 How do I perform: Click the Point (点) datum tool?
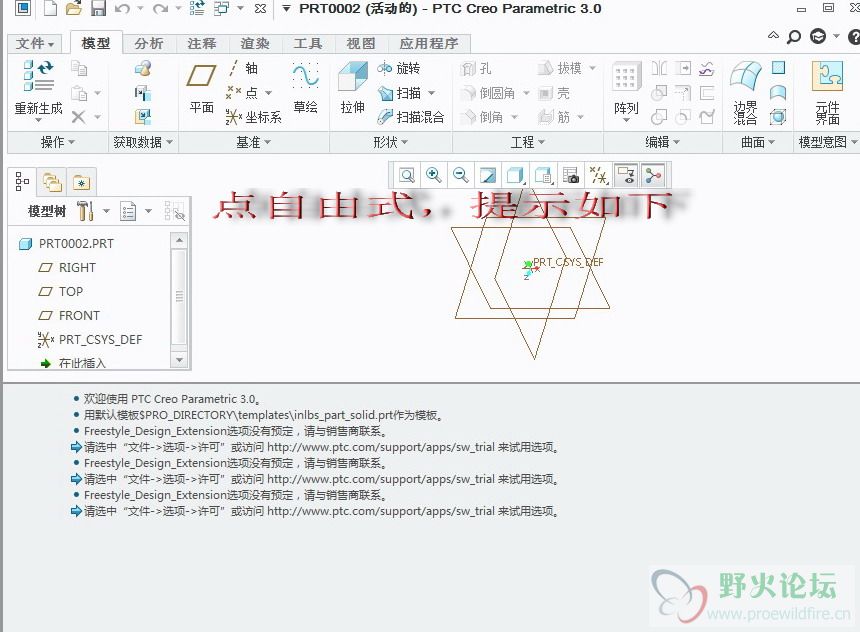click(244, 92)
